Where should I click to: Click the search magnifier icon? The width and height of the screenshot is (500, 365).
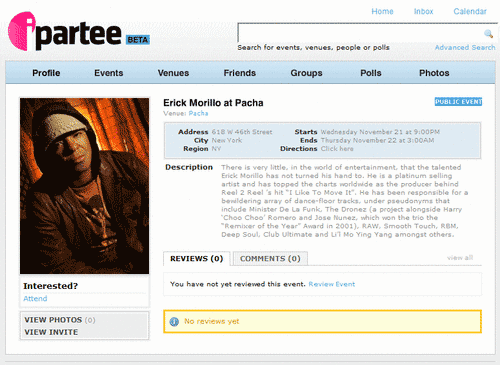click(488, 33)
